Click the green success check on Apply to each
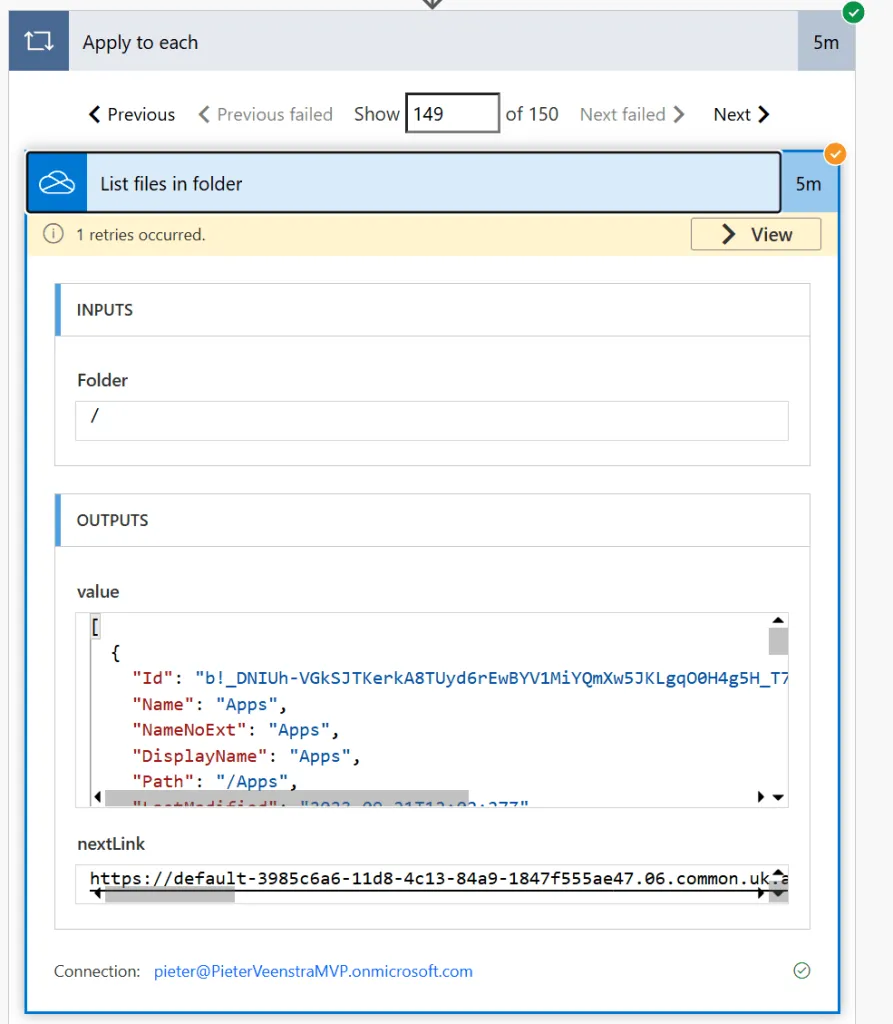 tap(853, 13)
